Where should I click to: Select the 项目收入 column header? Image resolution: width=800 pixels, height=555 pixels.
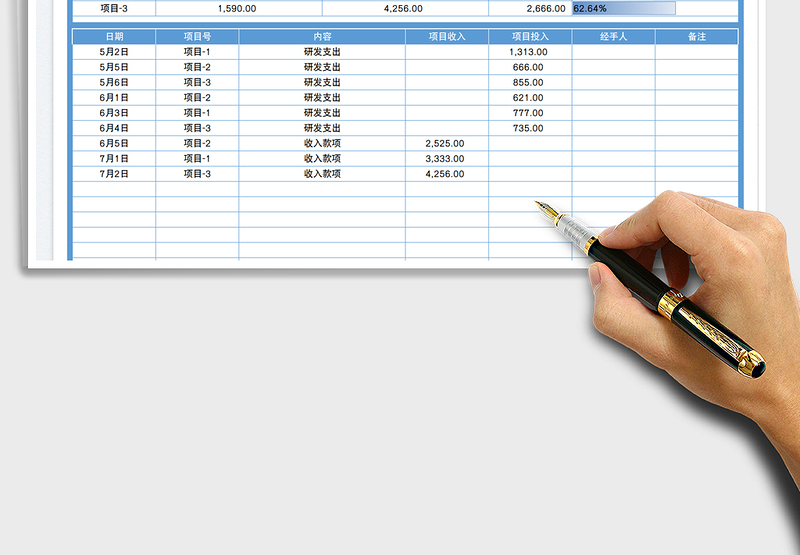[446, 37]
